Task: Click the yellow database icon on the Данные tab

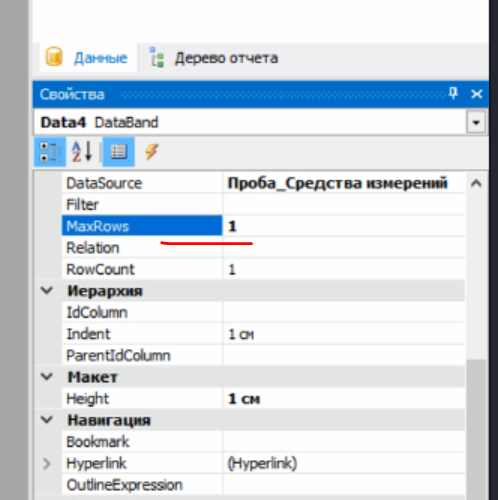Action: [54, 57]
